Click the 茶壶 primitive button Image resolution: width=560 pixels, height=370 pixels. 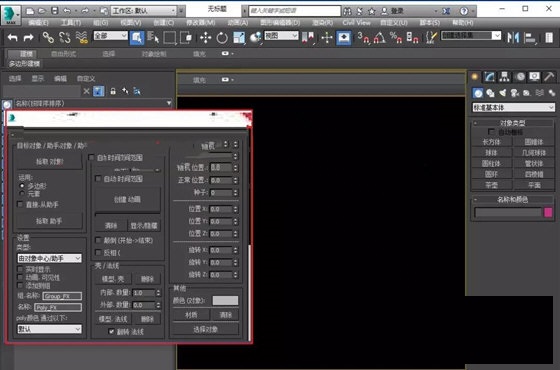[491, 185]
